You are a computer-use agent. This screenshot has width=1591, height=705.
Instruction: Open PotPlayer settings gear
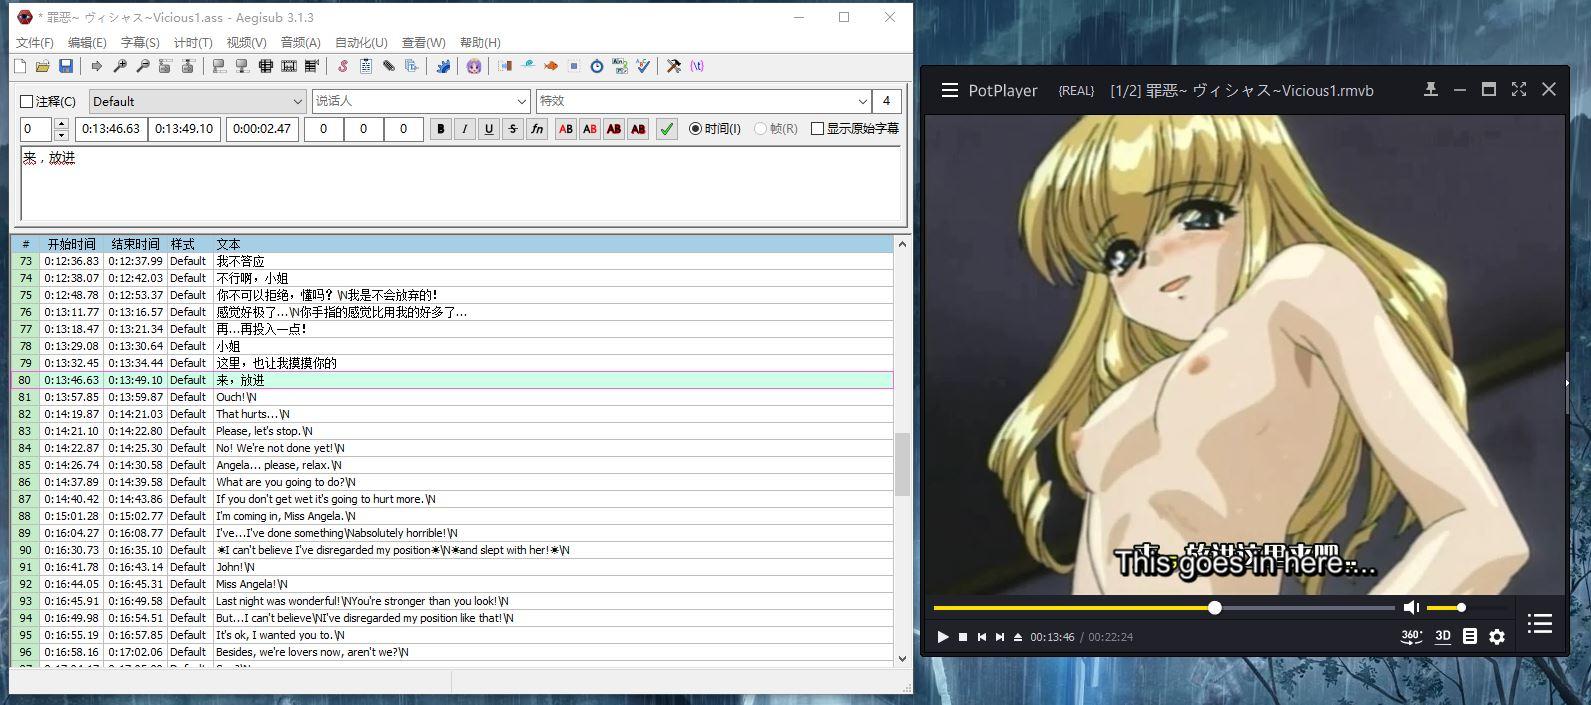click(1497, 636)
